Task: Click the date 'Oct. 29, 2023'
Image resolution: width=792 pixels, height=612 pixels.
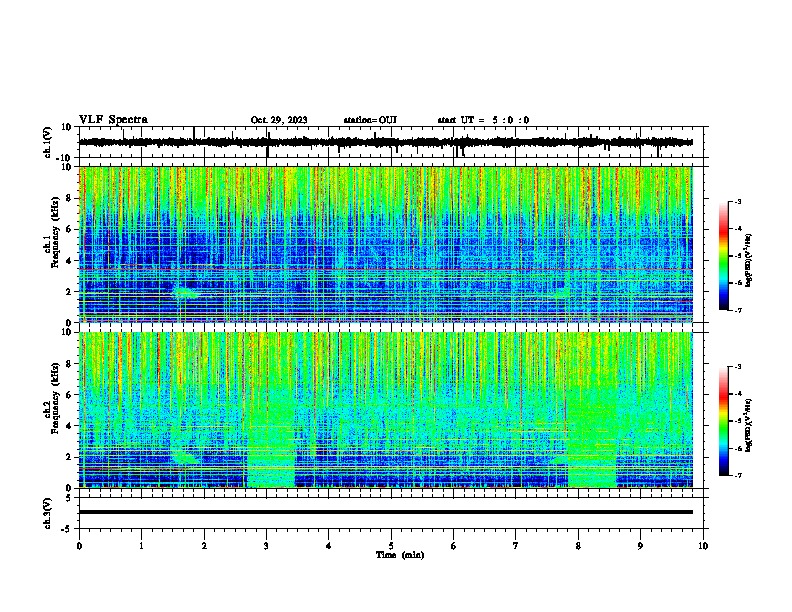Action: coord(279,120)
